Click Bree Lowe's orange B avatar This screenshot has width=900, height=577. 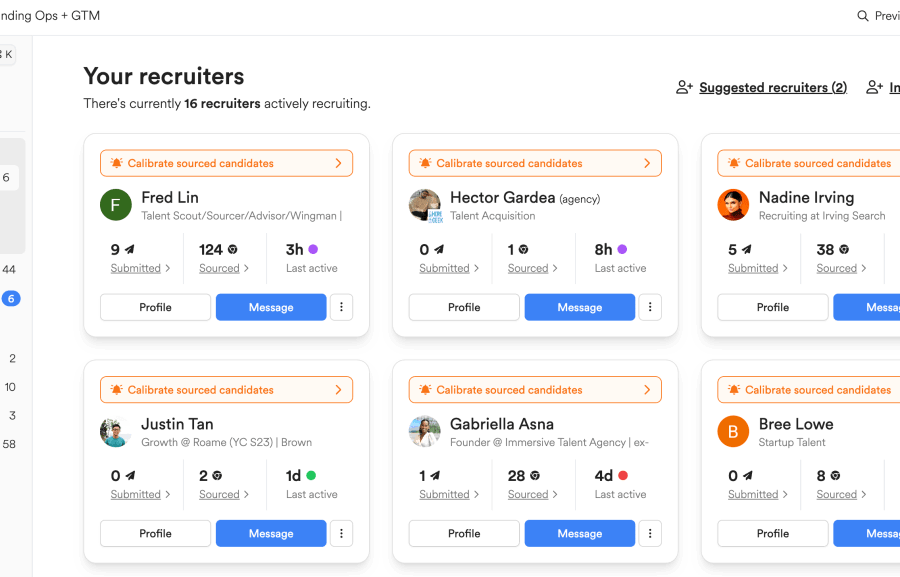coord(733,431)
